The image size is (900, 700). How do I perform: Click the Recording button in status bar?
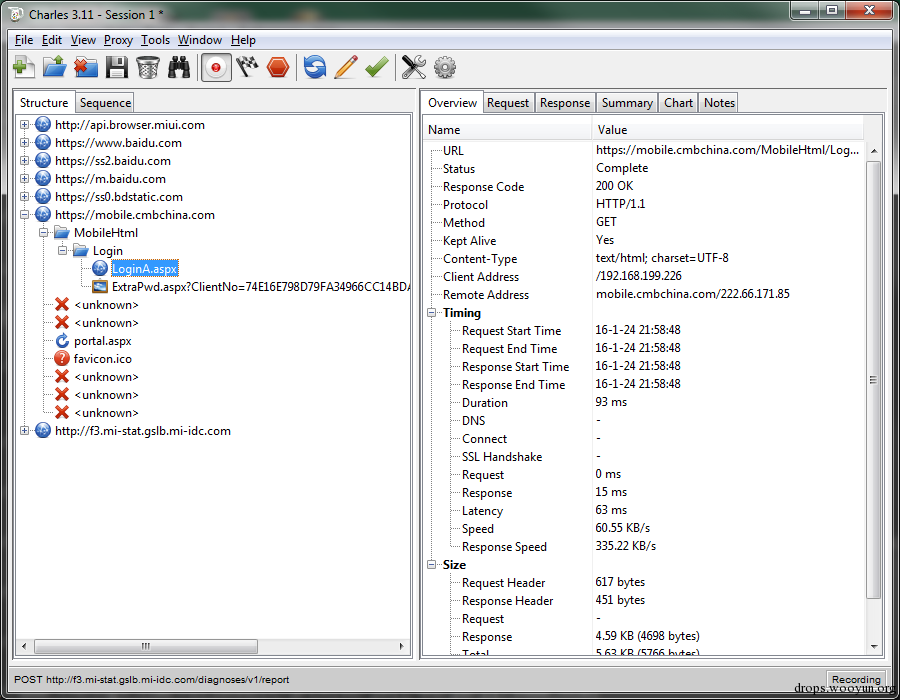click(x=856, y=679)
